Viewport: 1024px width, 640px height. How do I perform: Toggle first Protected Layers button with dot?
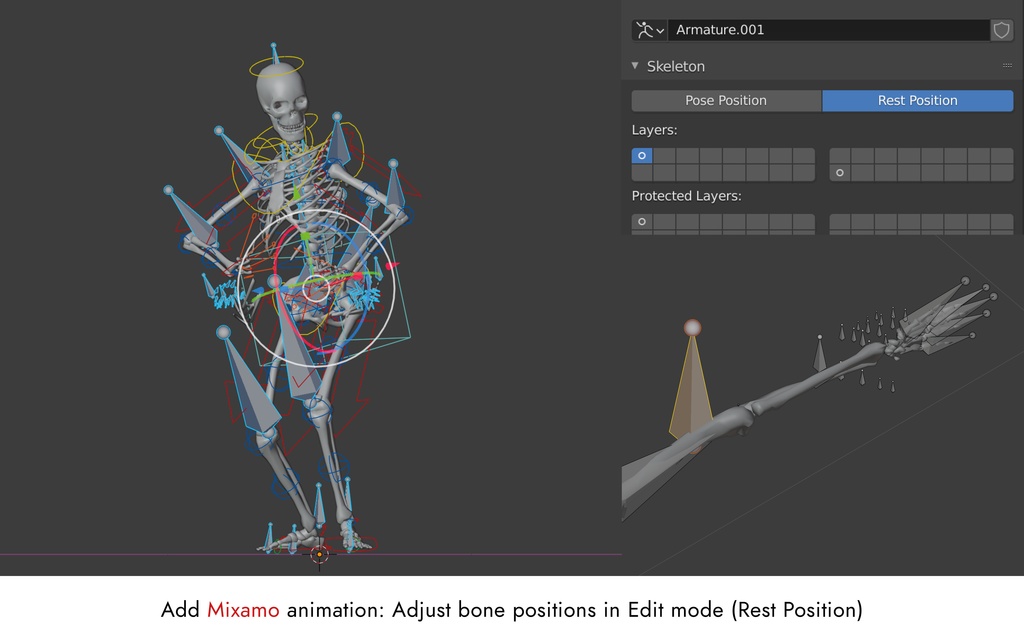coord(642,221)
